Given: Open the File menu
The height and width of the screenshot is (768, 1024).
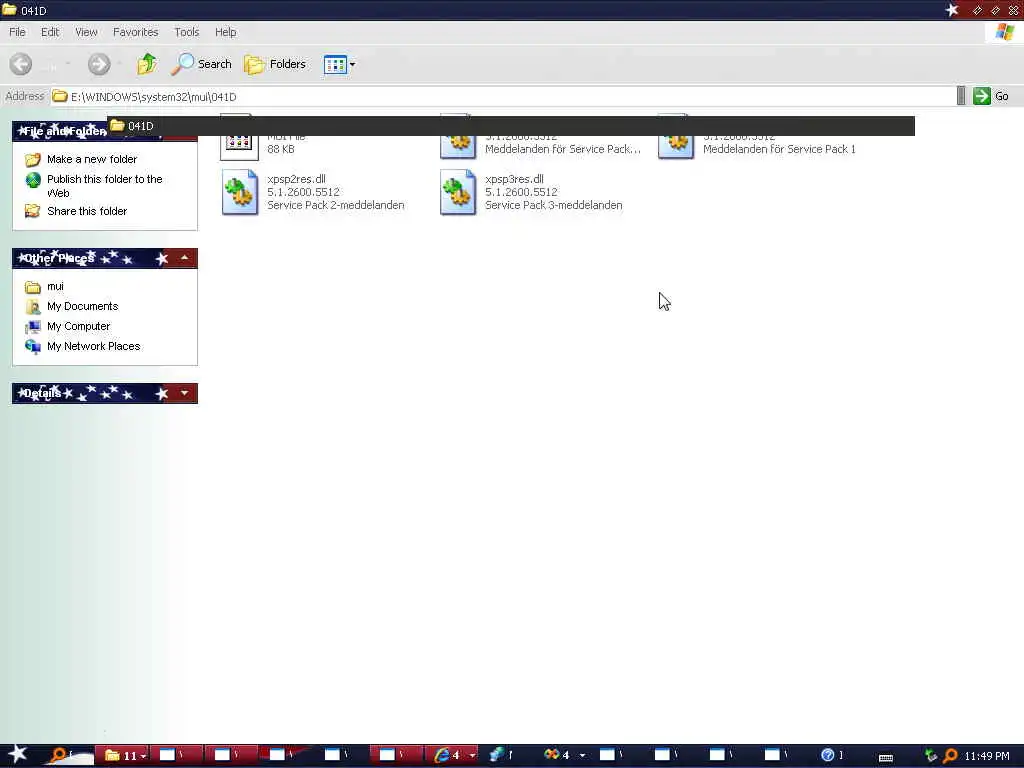Looking at the screenshot, I should tap(17, 32).
